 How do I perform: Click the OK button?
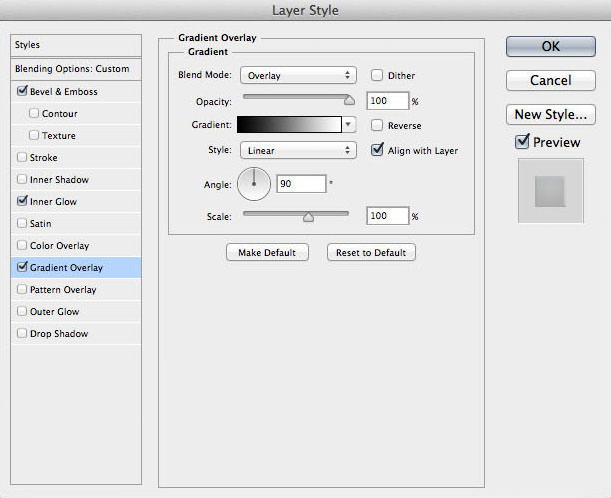[x=551, y=47]
